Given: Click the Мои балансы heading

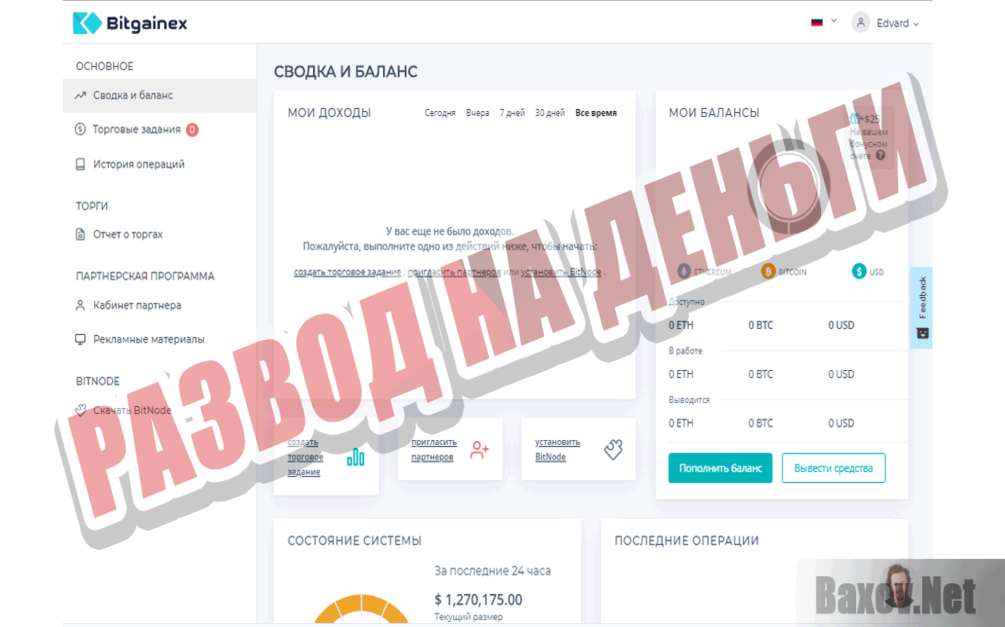Looking at the screenshot, I should click(714, 113).
